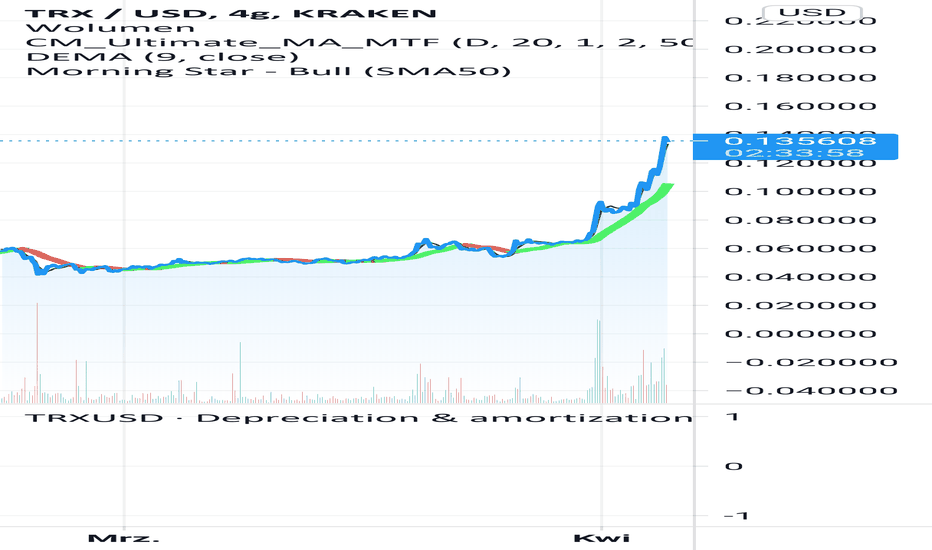Click the 0.100000 price axis label
The image size is (932, 550).
coord(800,191)
